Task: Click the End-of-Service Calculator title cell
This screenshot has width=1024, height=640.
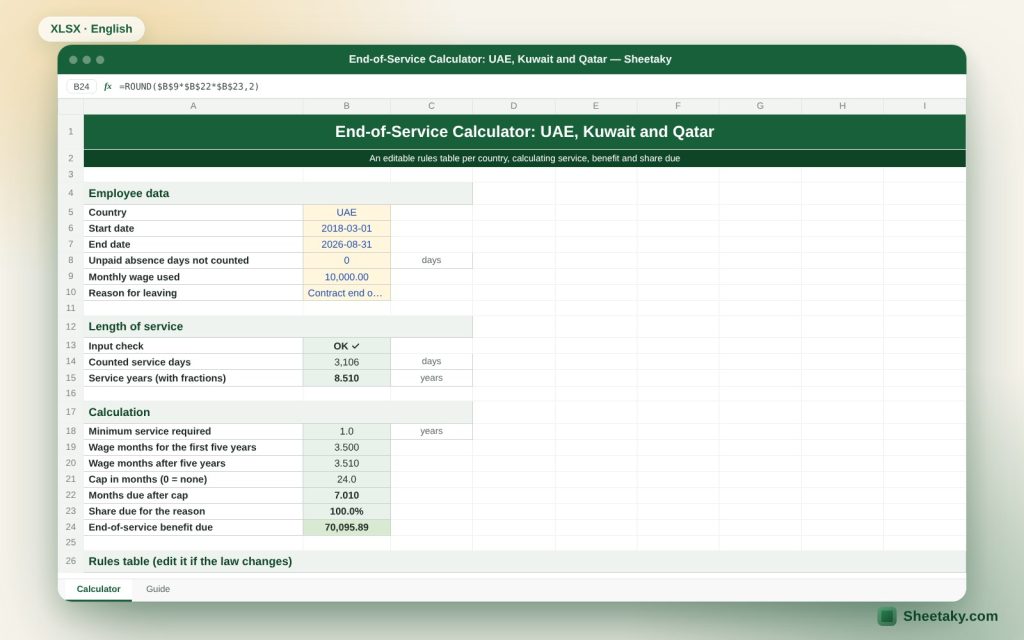Action: tap(524, 132)
